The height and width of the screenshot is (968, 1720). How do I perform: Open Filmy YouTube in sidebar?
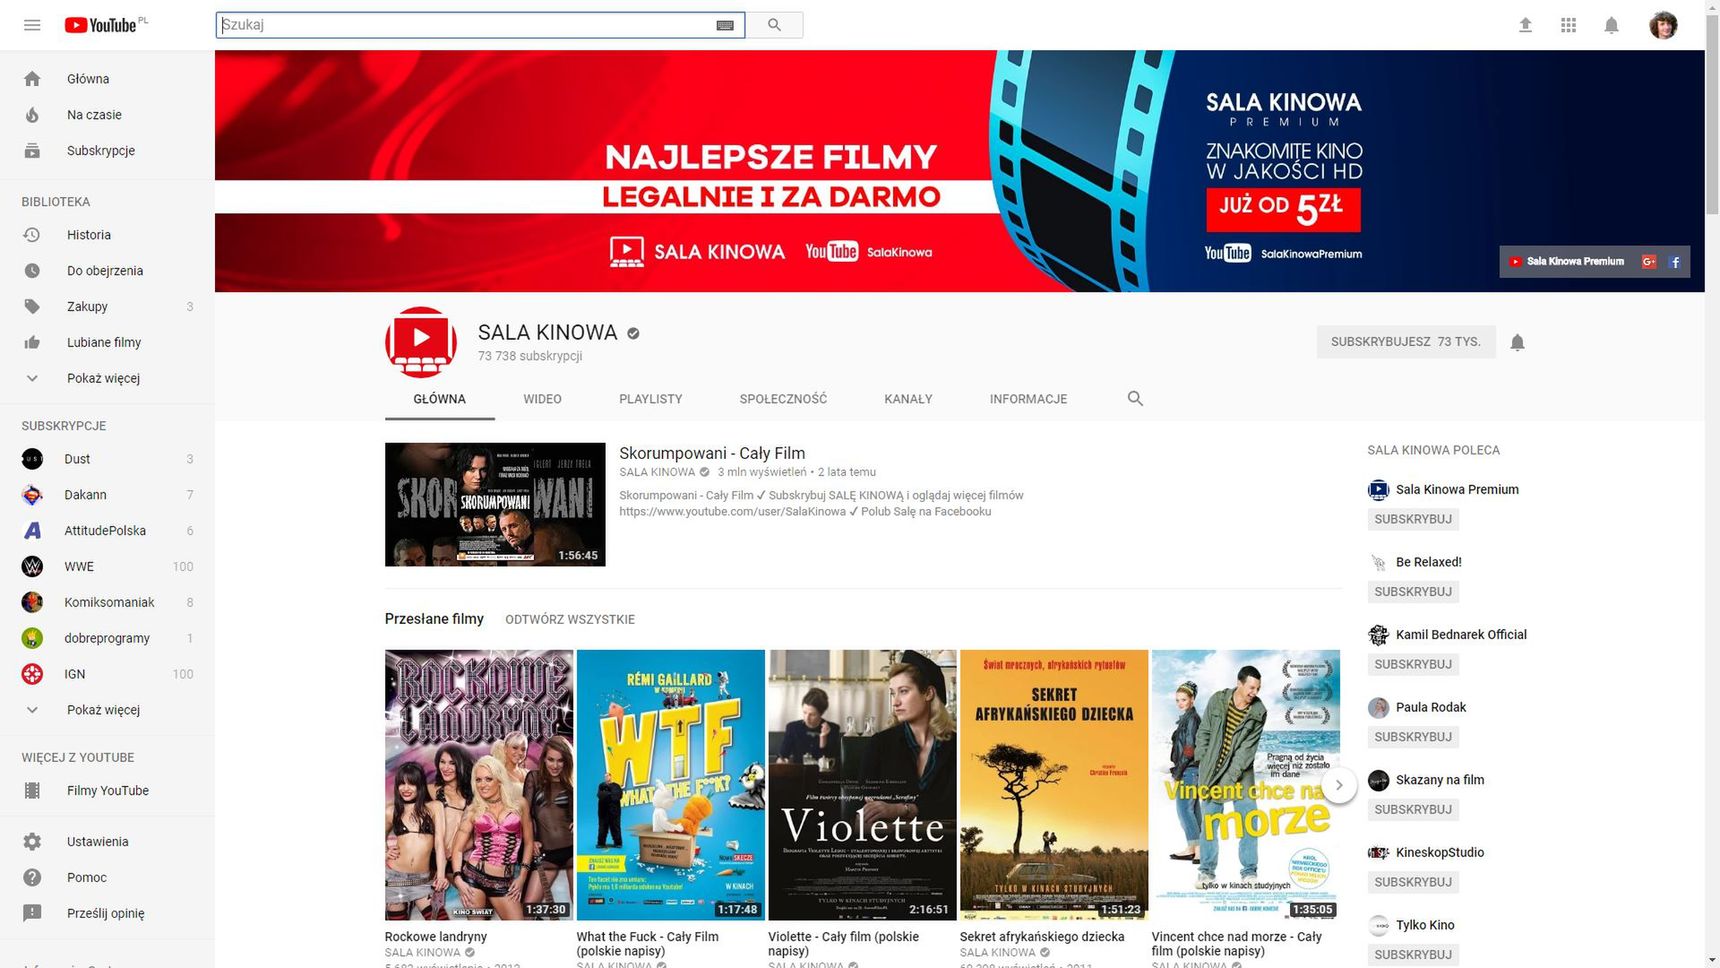pos(107,791)
